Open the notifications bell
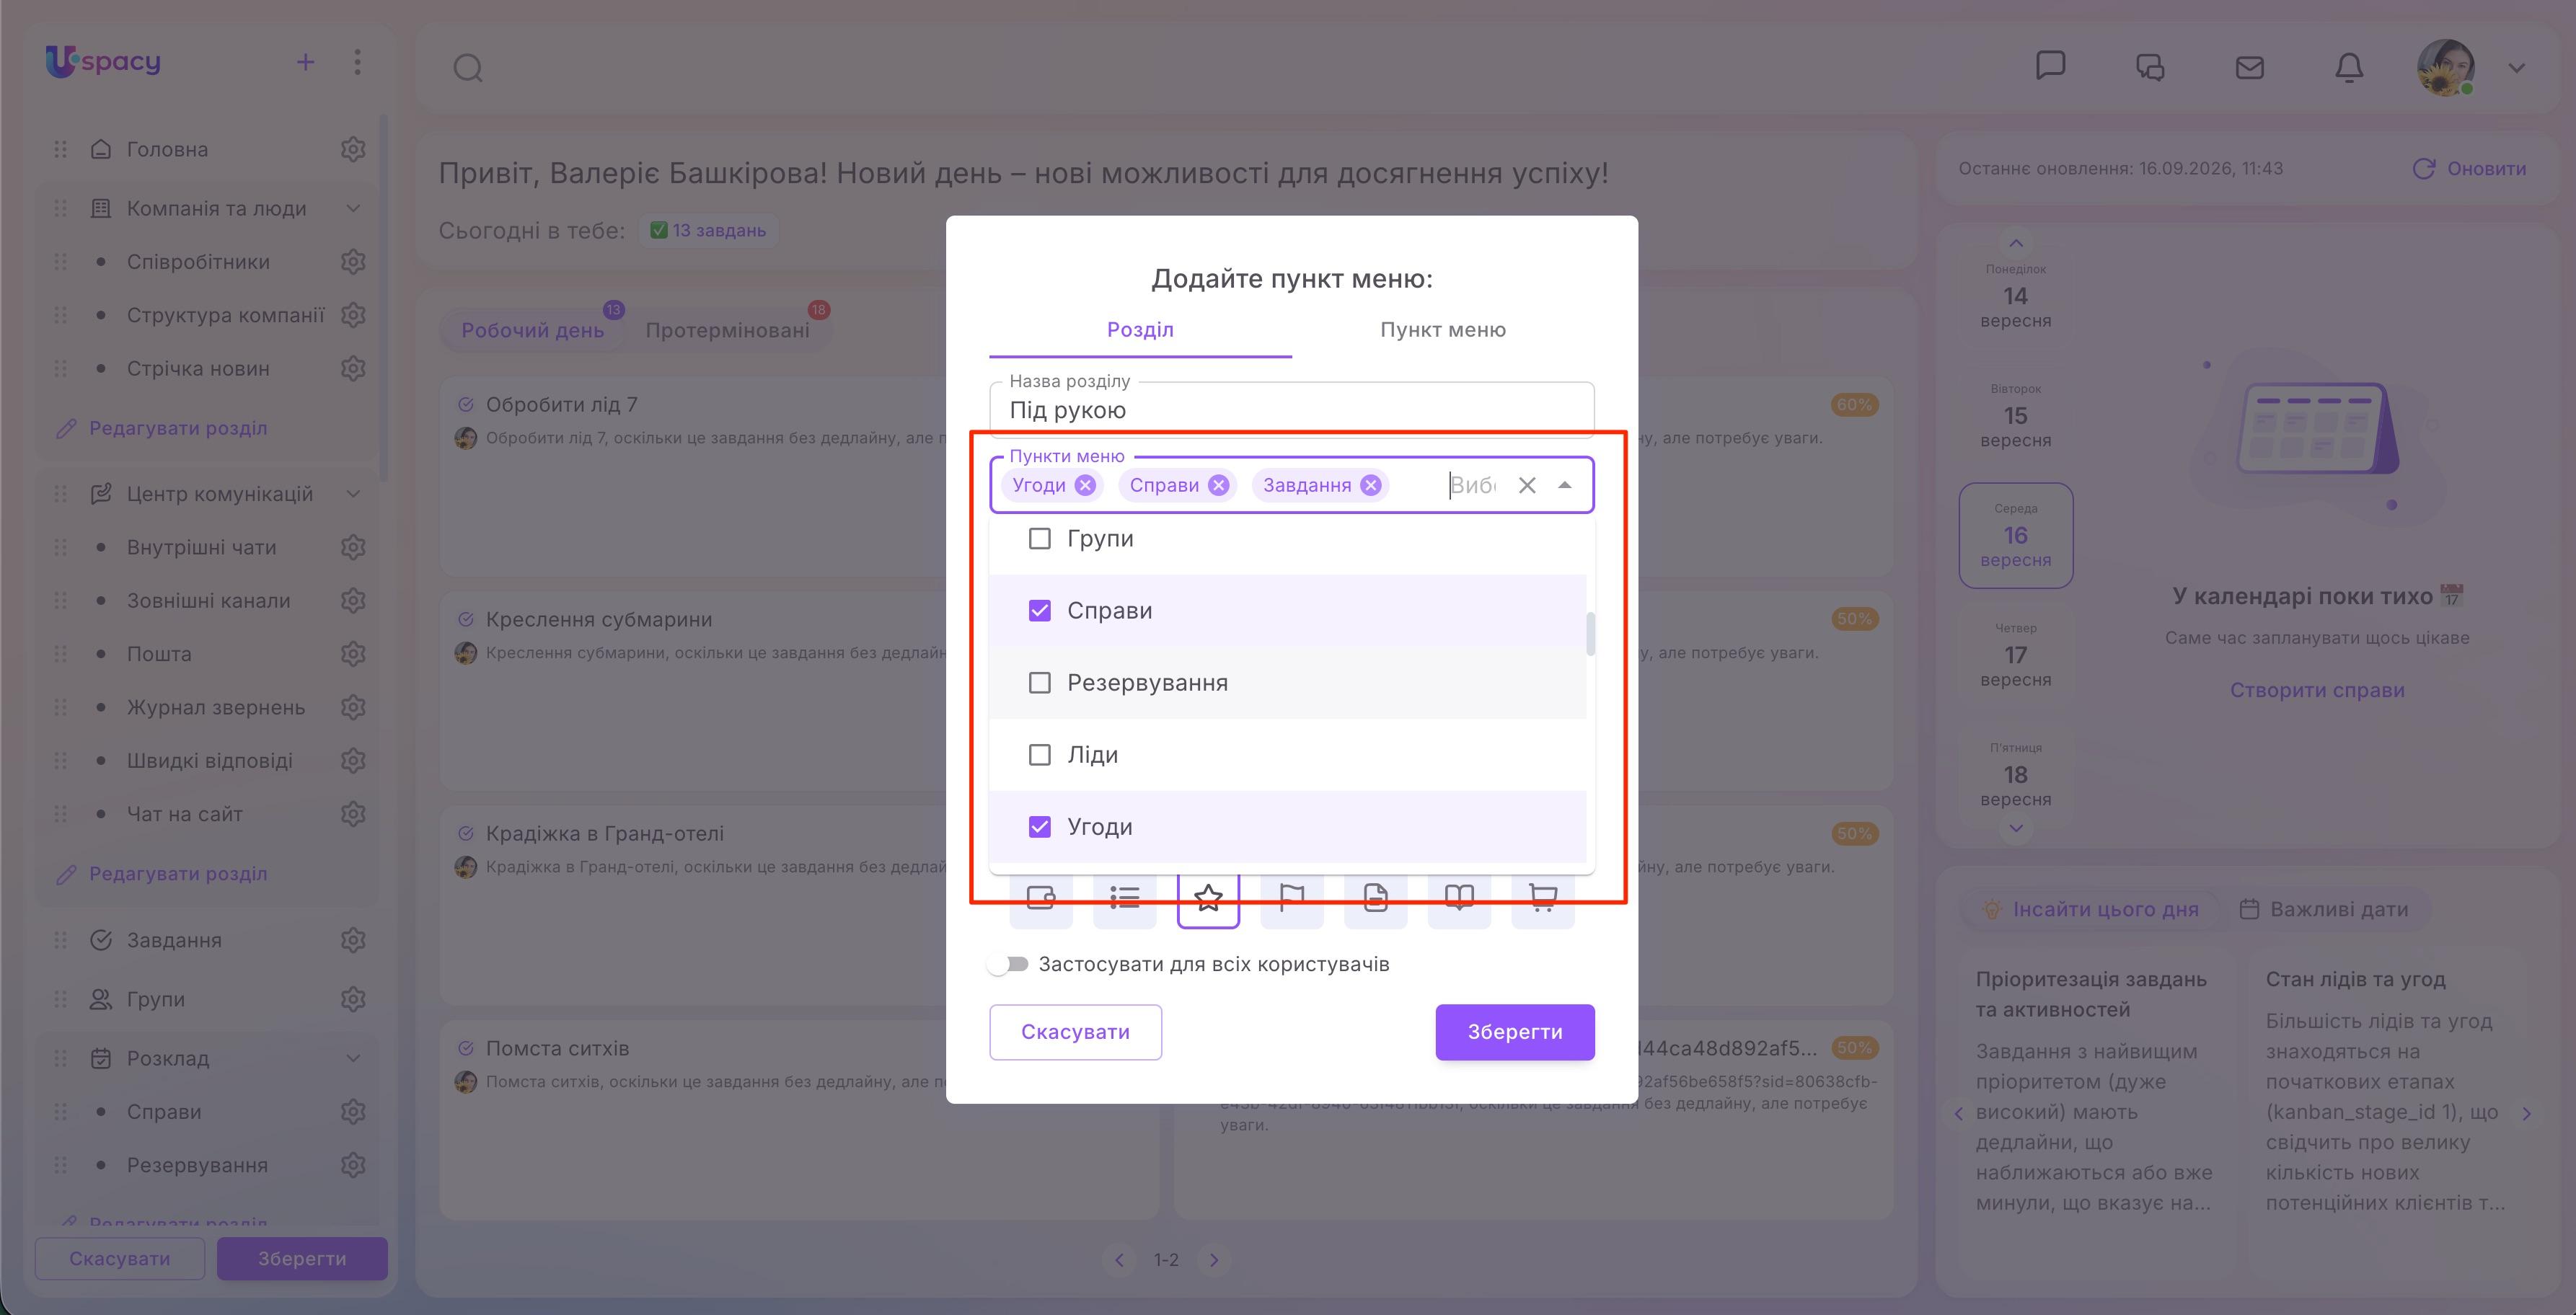 pyautogui.click(x=2349, y=67)
